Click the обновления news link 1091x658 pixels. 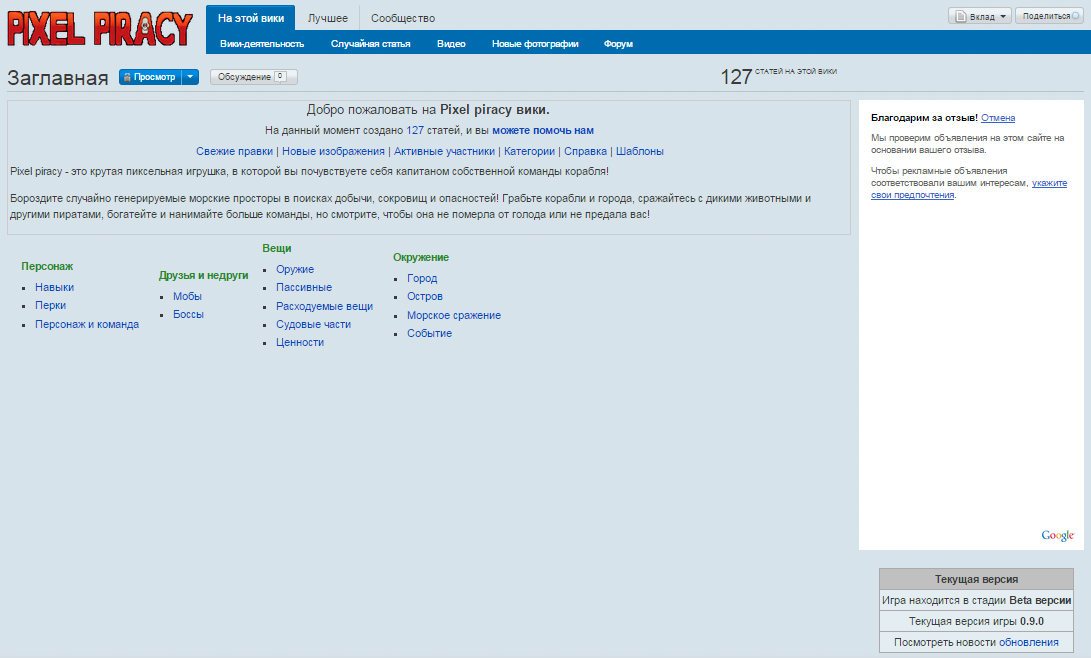pos(1028,642)
